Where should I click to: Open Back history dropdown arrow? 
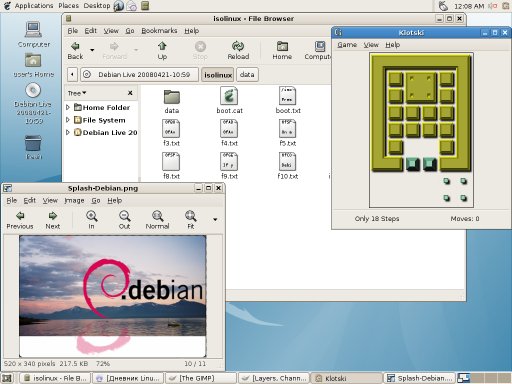tap(92, 50)
